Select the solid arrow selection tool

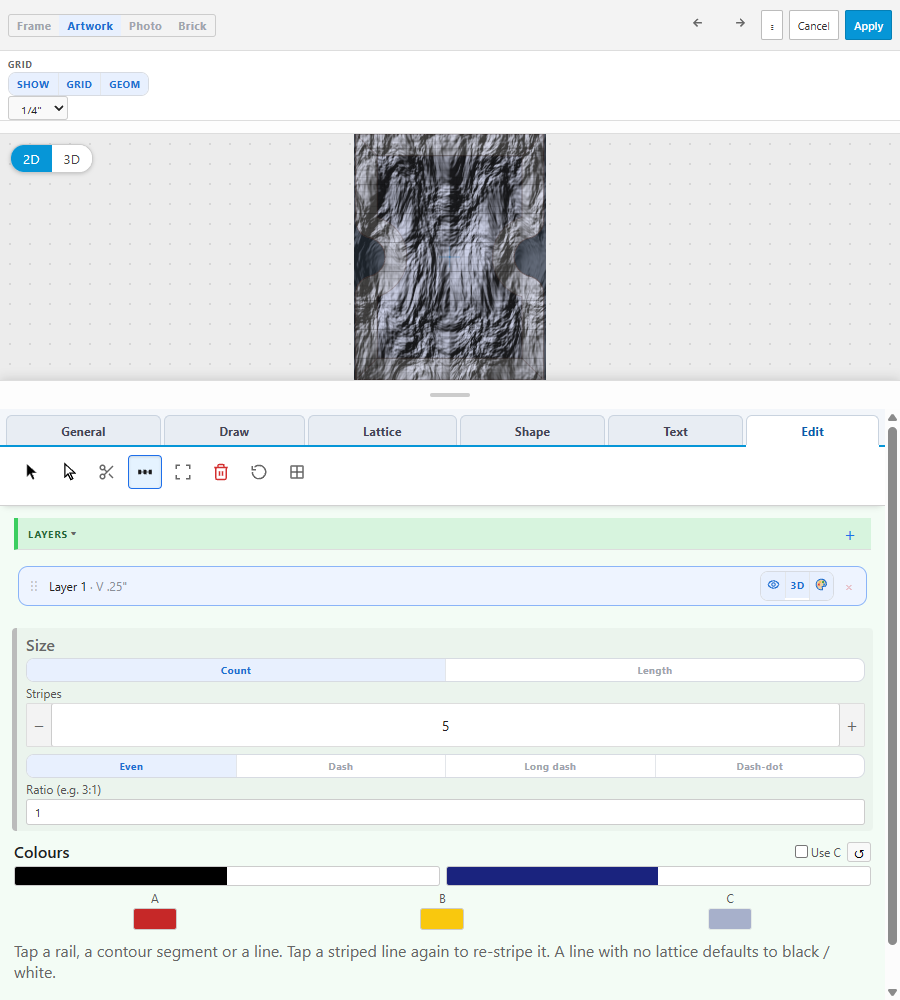tap(31, 472)
